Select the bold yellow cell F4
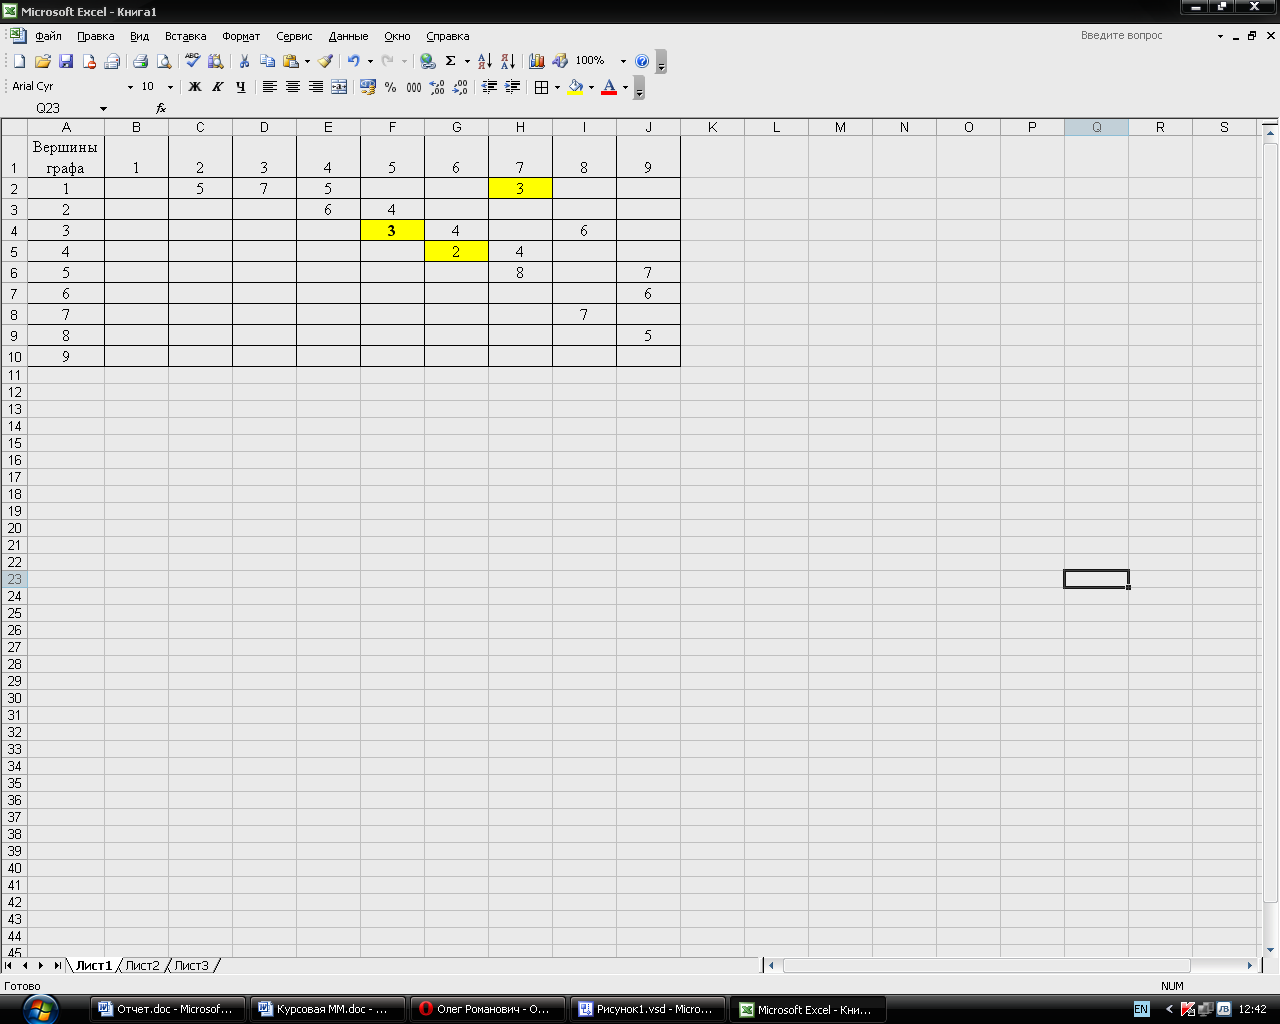The width and height of the screenshot is (1280, 1024). click(x=392, y=230)
